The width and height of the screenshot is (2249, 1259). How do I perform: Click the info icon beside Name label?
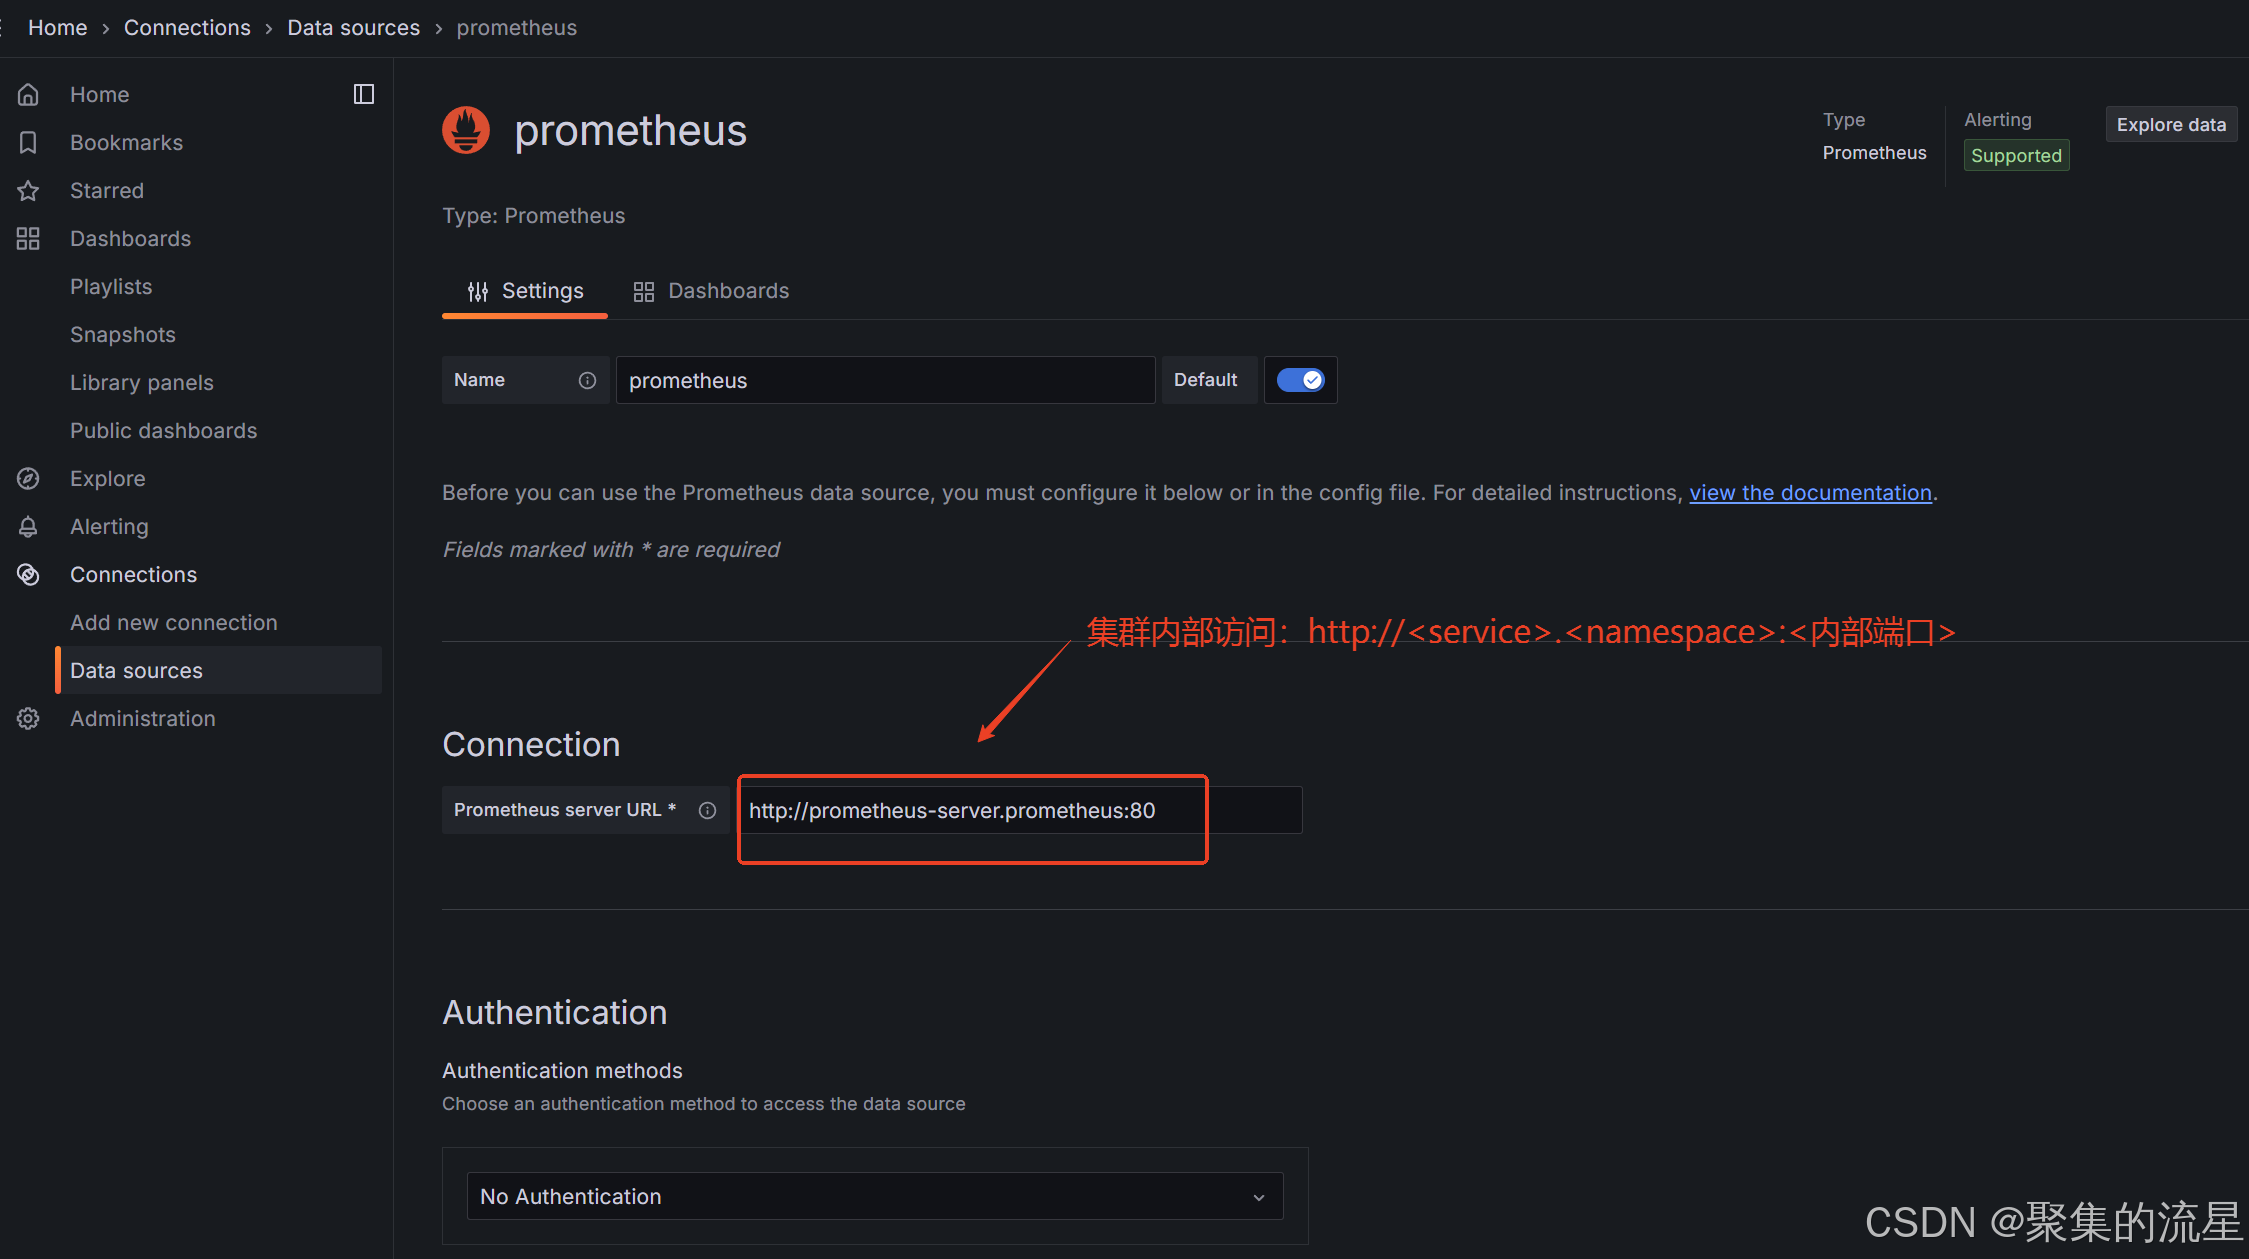[587, 380]
